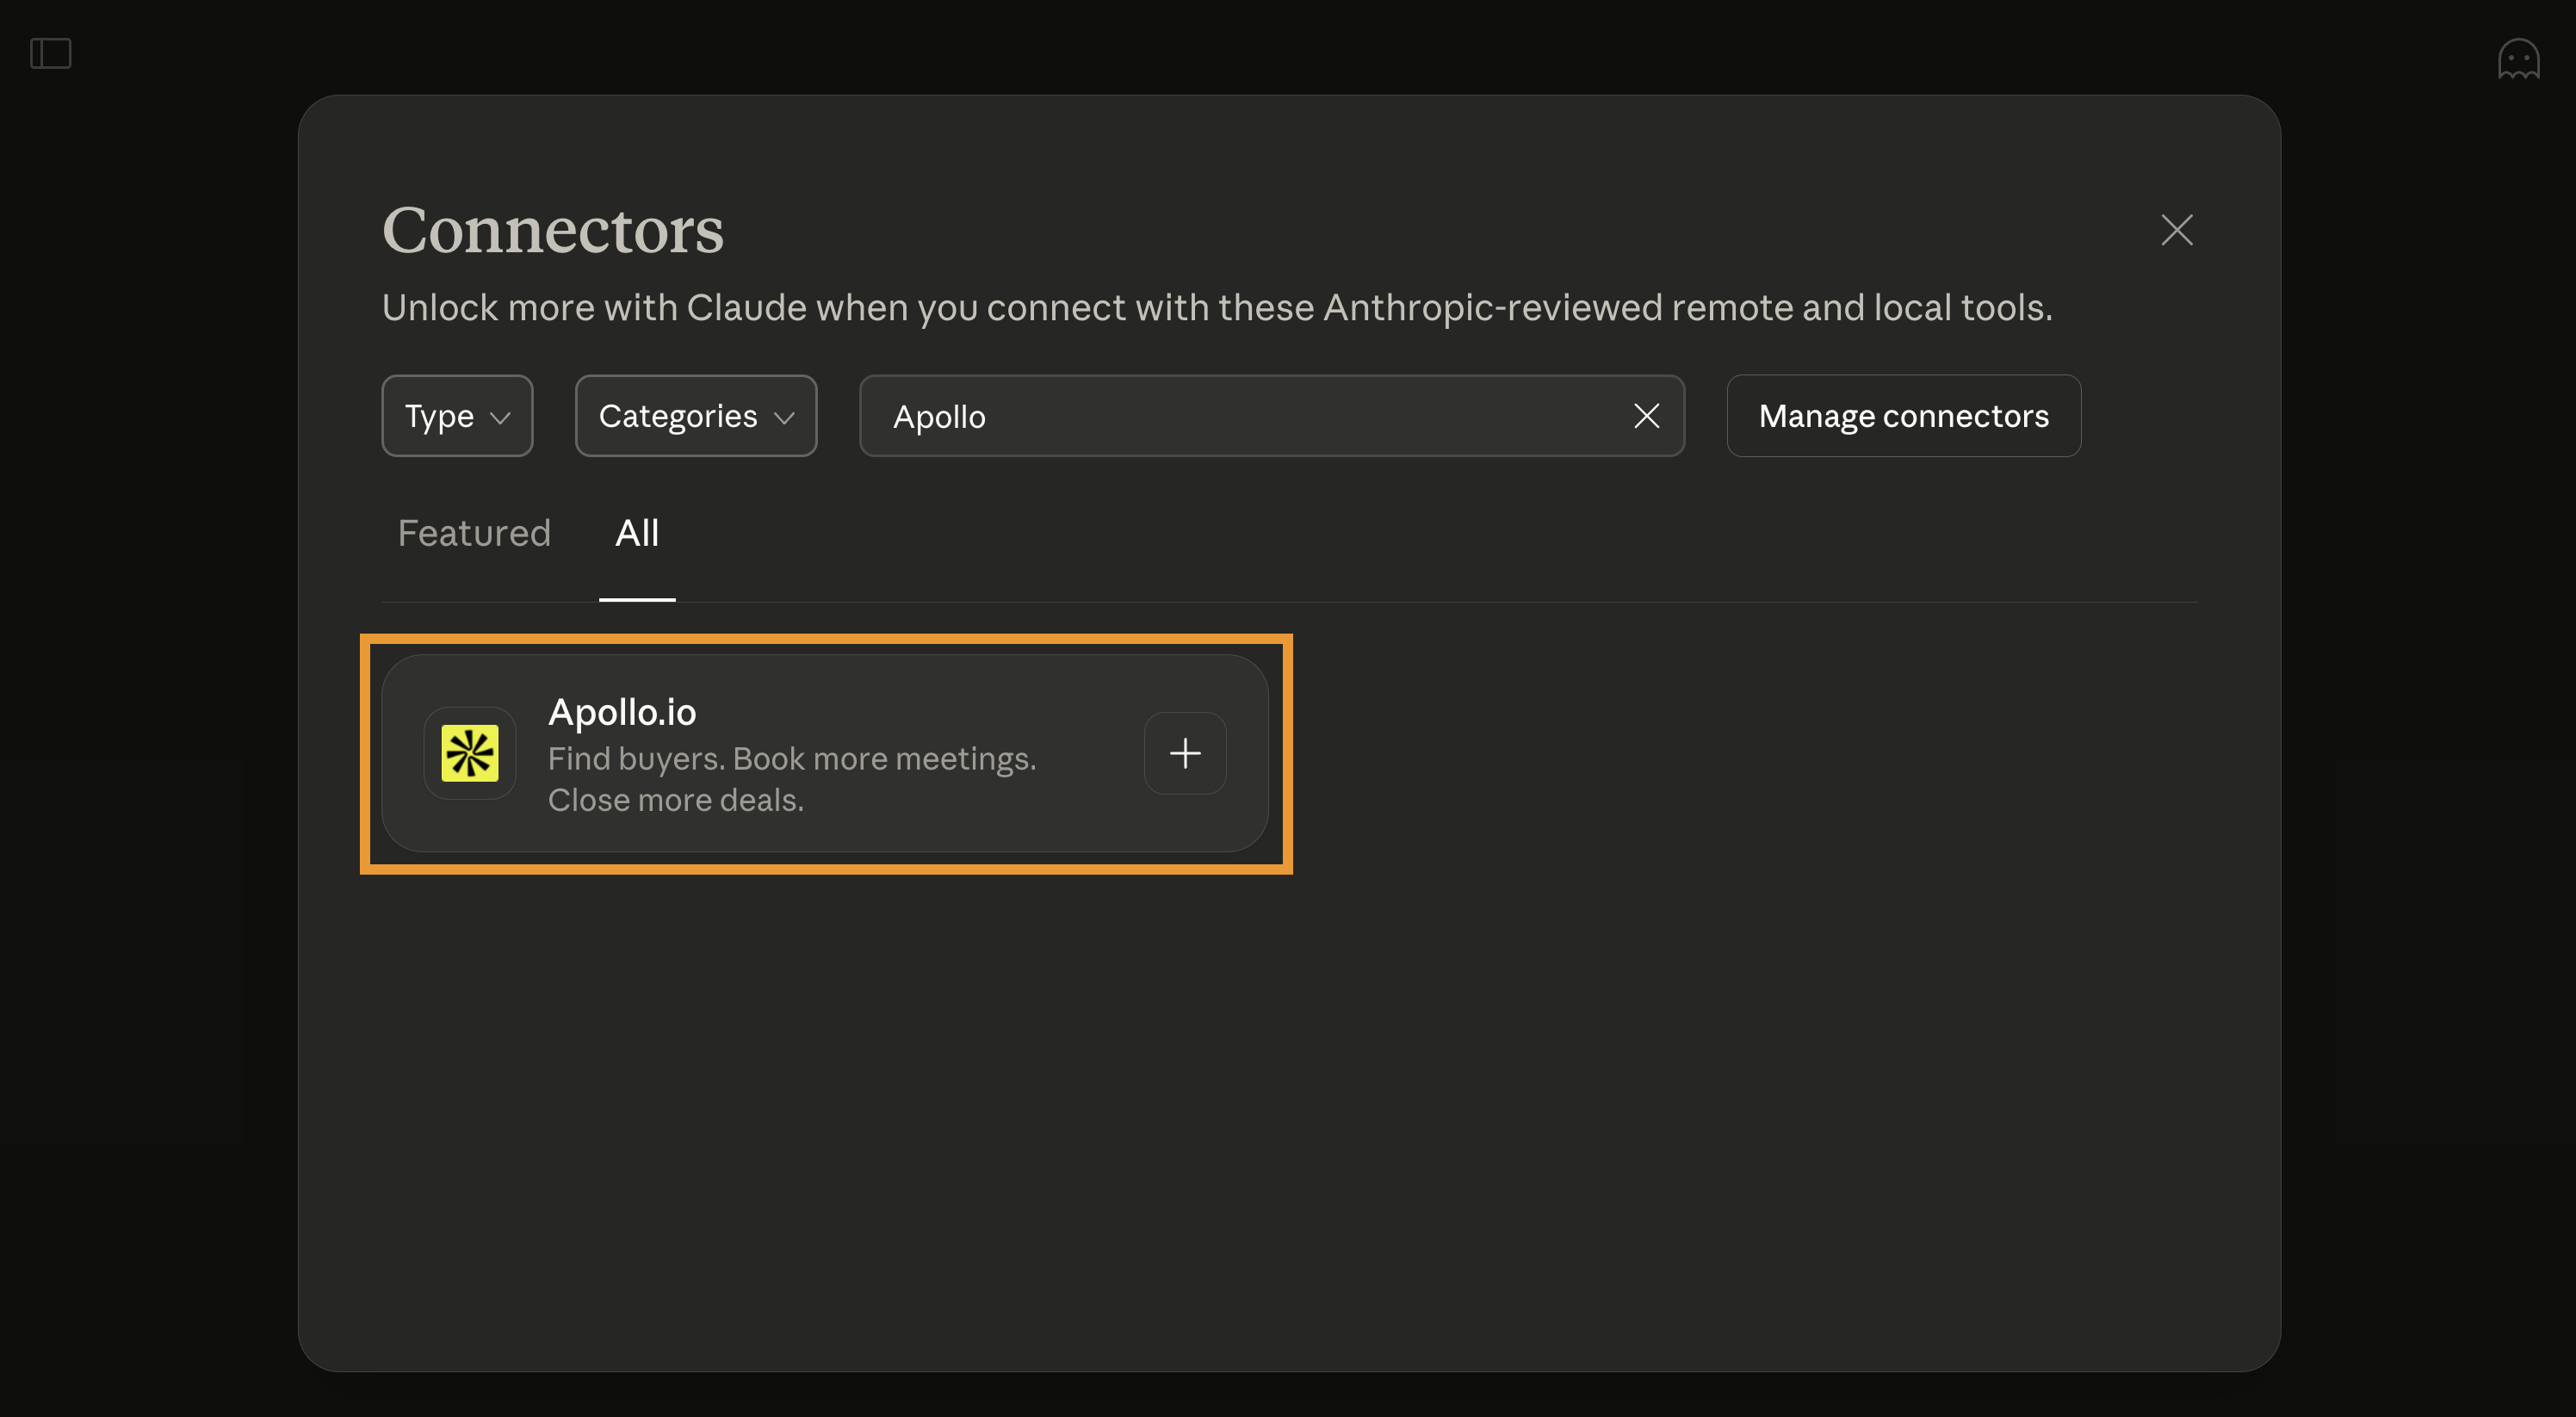Click 'Find buyers. Book more meetings.' text

pos(791,759)
